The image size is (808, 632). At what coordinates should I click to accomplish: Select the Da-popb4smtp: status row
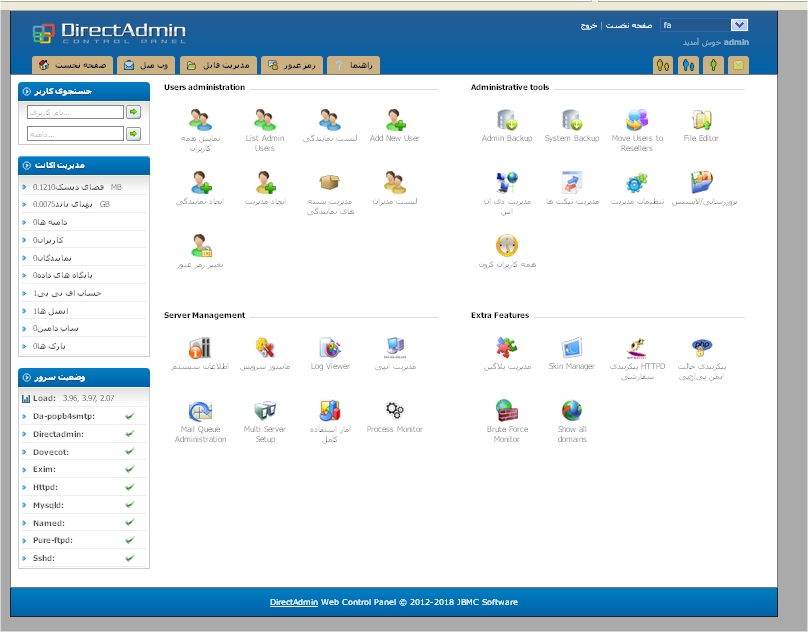[84, 416]
